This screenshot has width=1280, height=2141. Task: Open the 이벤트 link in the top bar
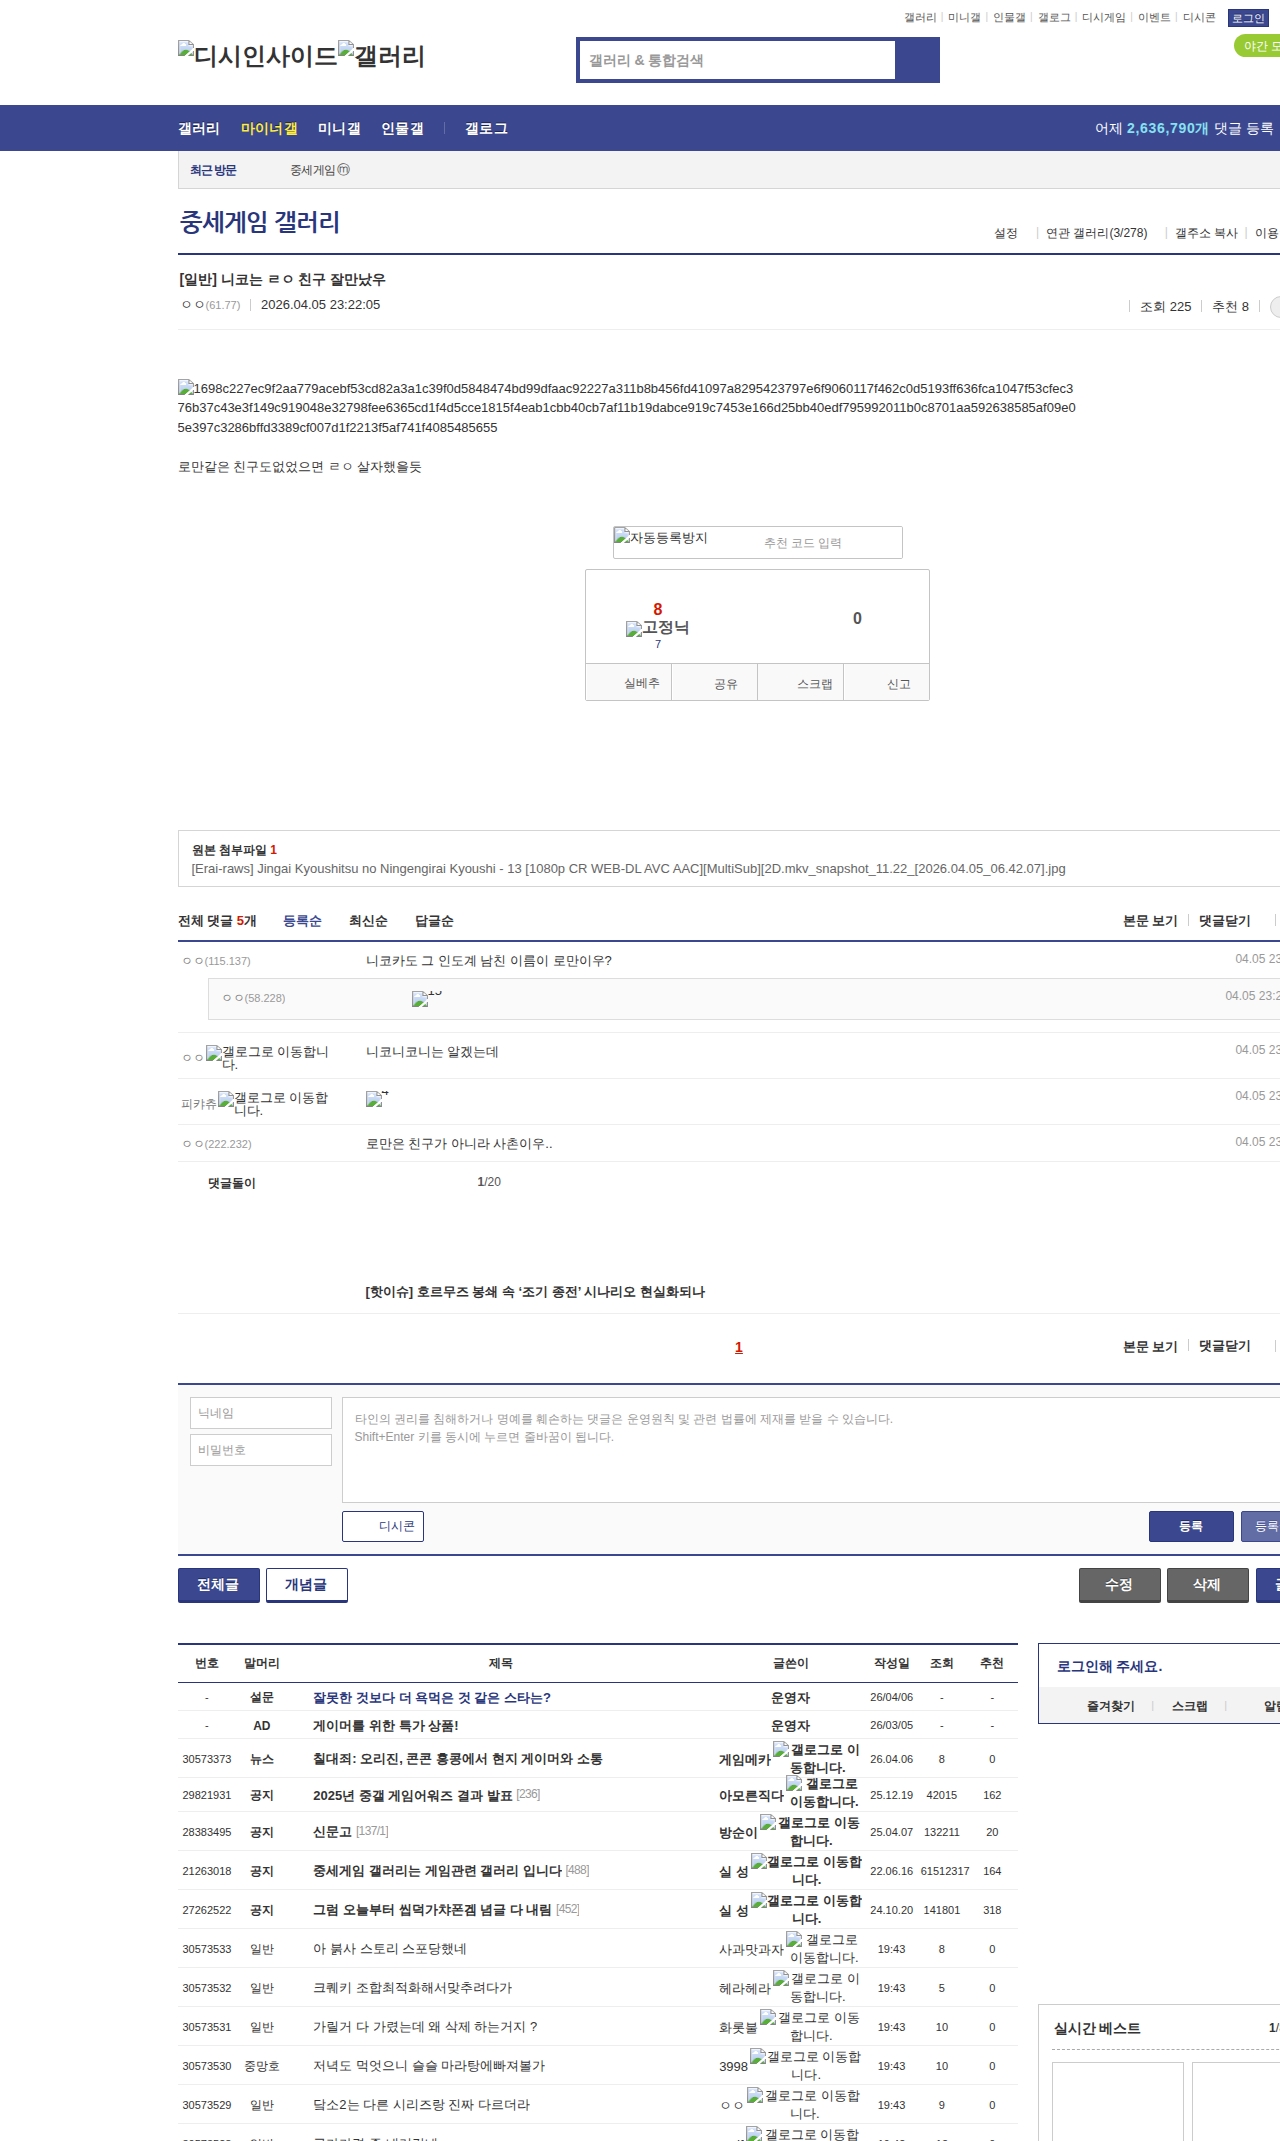(1154, 17)
